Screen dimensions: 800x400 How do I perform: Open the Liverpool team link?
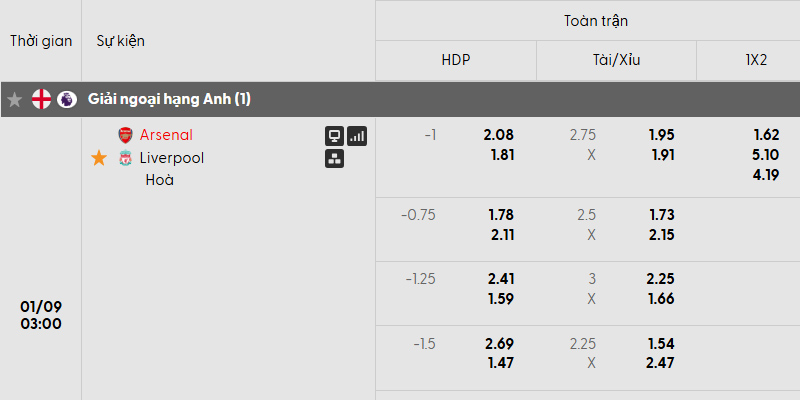point(171,158)
